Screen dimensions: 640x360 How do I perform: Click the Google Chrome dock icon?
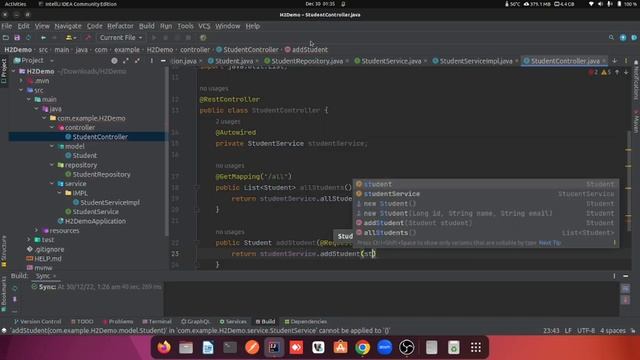(362, 347)
